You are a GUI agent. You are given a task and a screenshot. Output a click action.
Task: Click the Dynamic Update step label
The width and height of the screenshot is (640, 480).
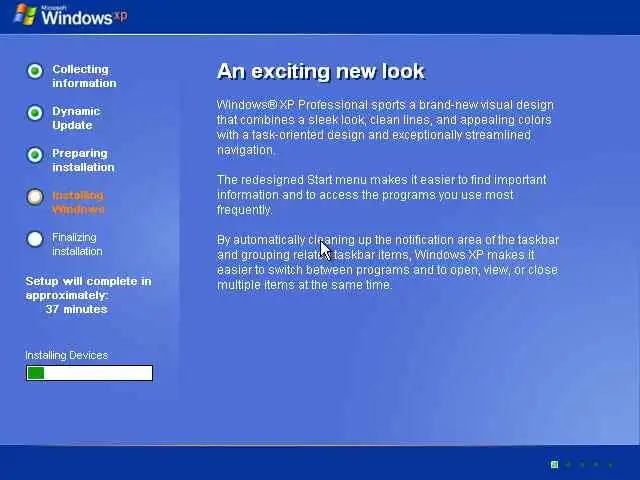pyautogui.click(x=76, y=118)
